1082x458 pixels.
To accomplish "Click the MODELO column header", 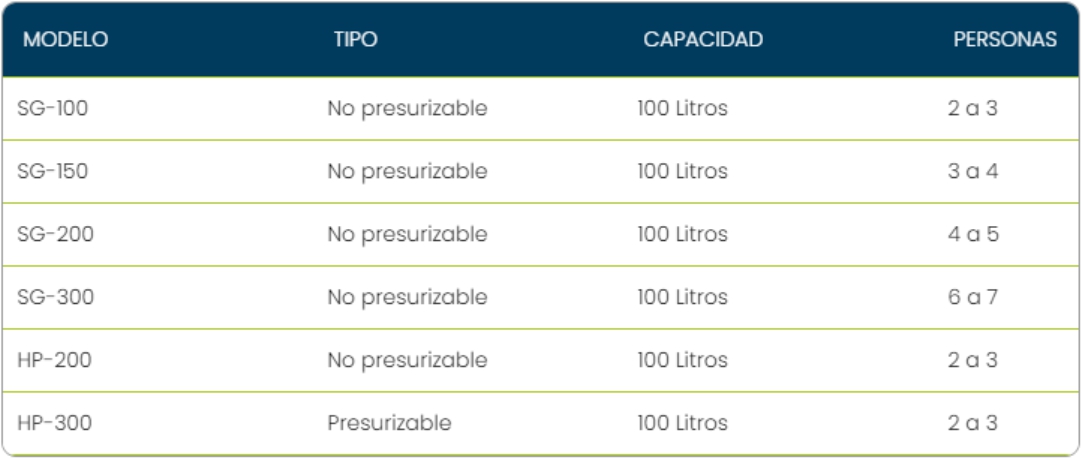I will [66, 40].
